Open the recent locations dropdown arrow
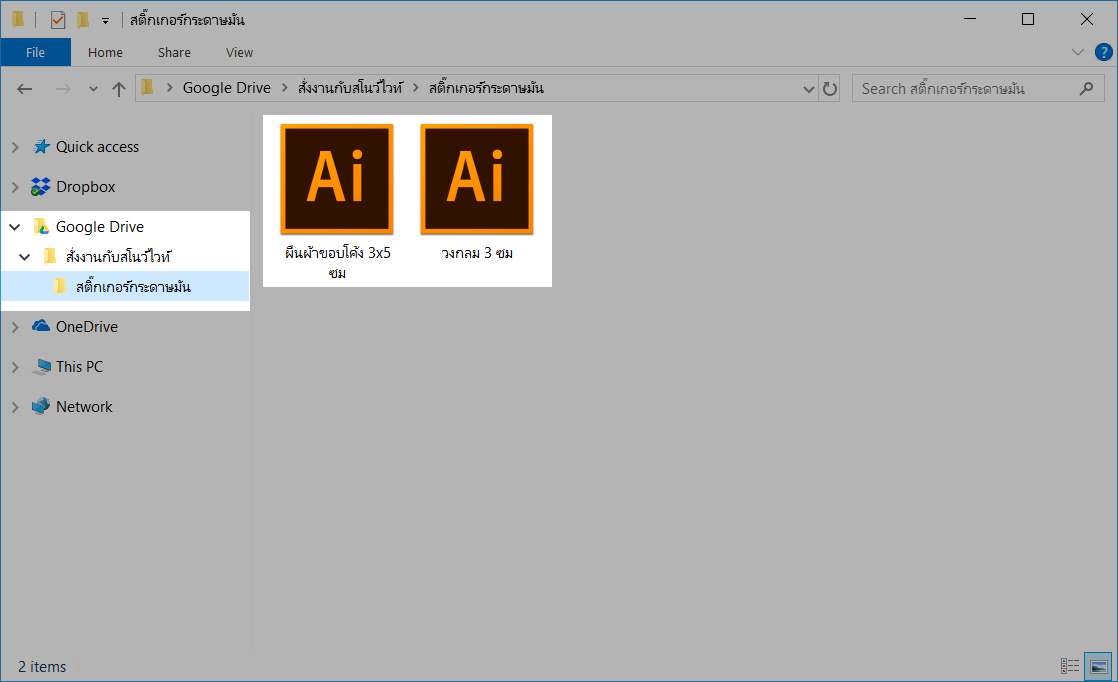 [x=93, y=89]
